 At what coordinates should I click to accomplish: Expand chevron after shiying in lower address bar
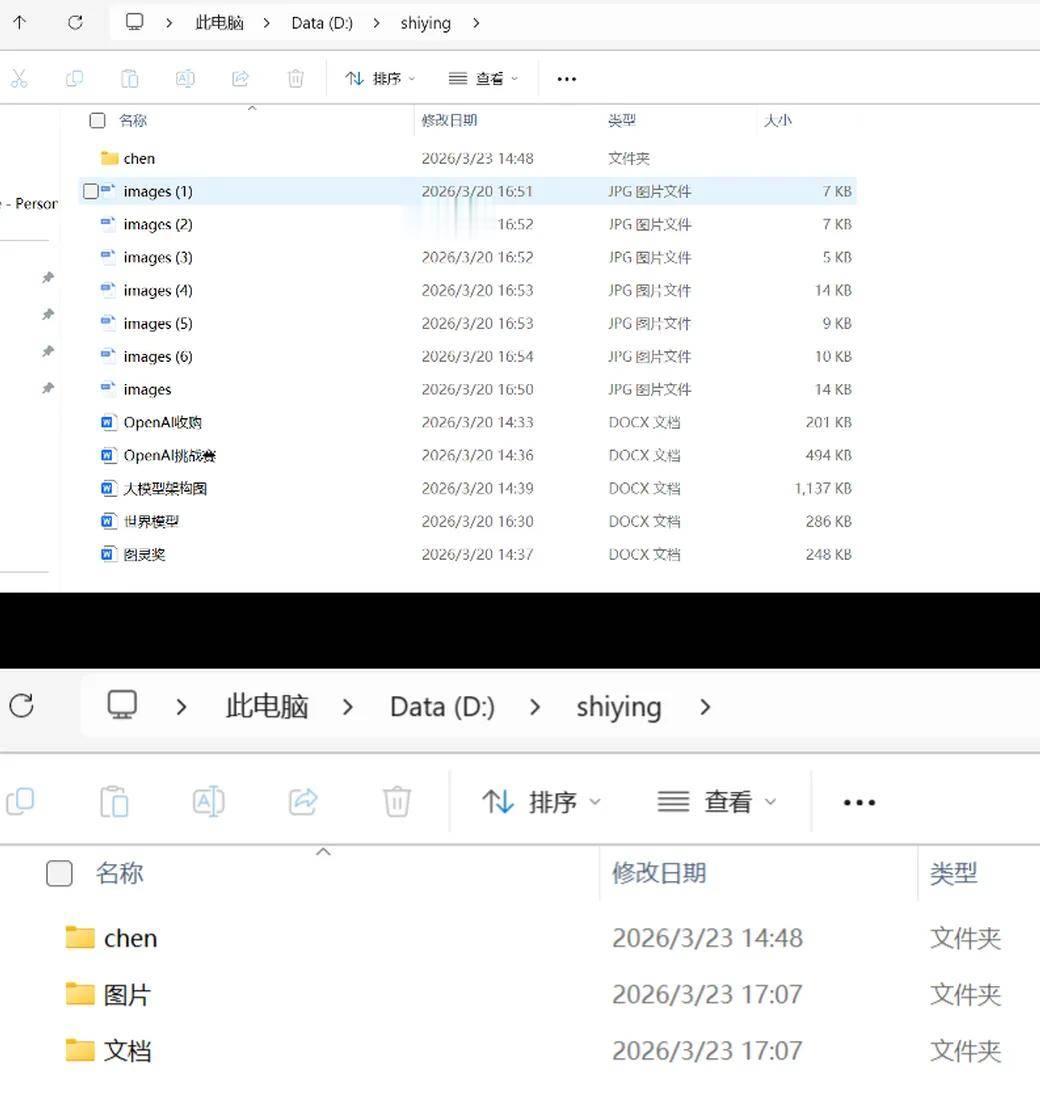[705, 707]
